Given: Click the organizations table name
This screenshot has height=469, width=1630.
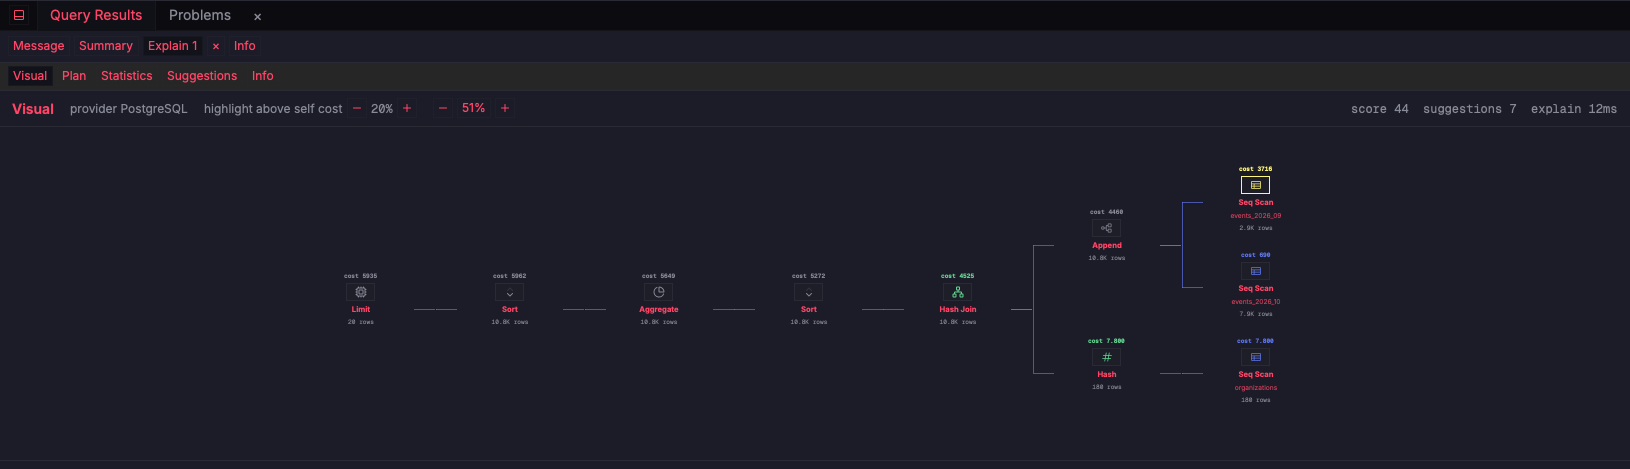Looking at the screenshot, I should click(x=1256, y=388).
